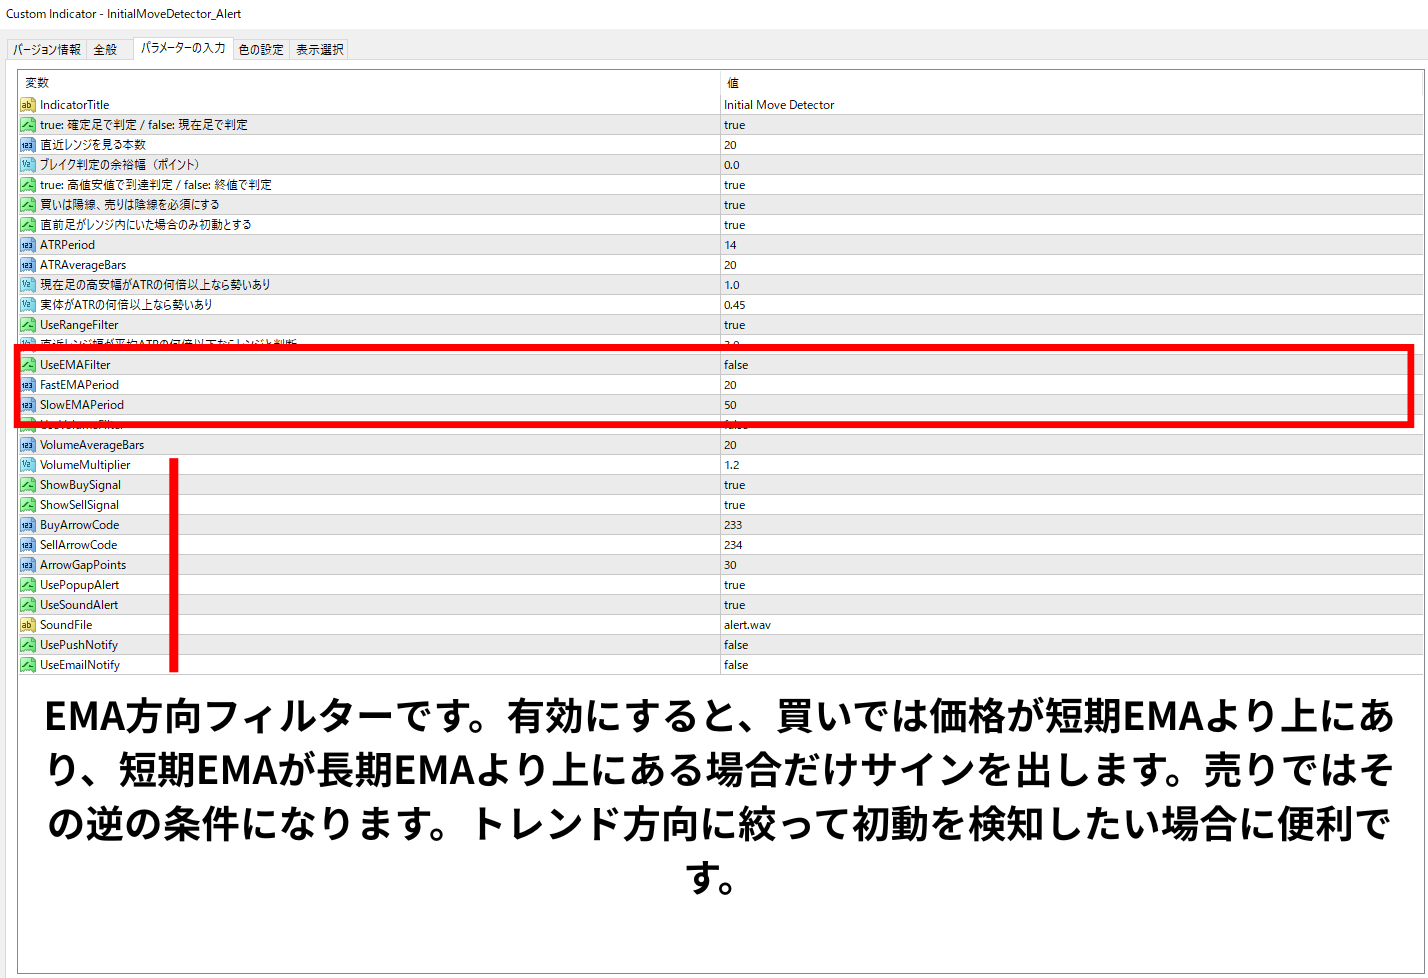Screen dimensions: 1428x978
Task: Select the true value of UsePopupAlert
Action: (x=735, y=585)
